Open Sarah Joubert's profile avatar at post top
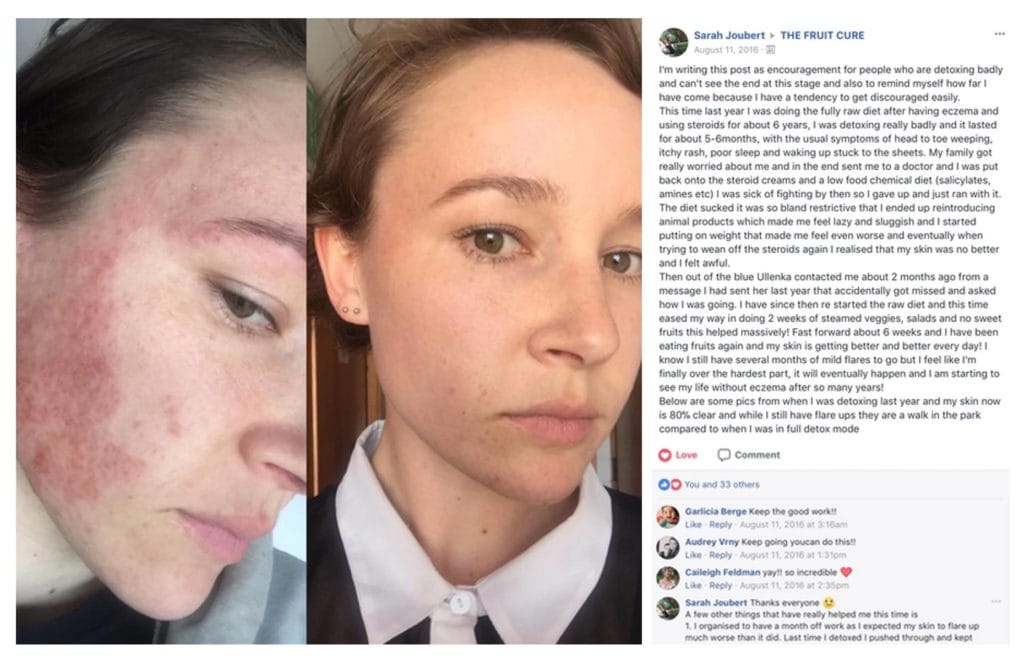The width and height of the screenshot is (1024, 661). 673,42
